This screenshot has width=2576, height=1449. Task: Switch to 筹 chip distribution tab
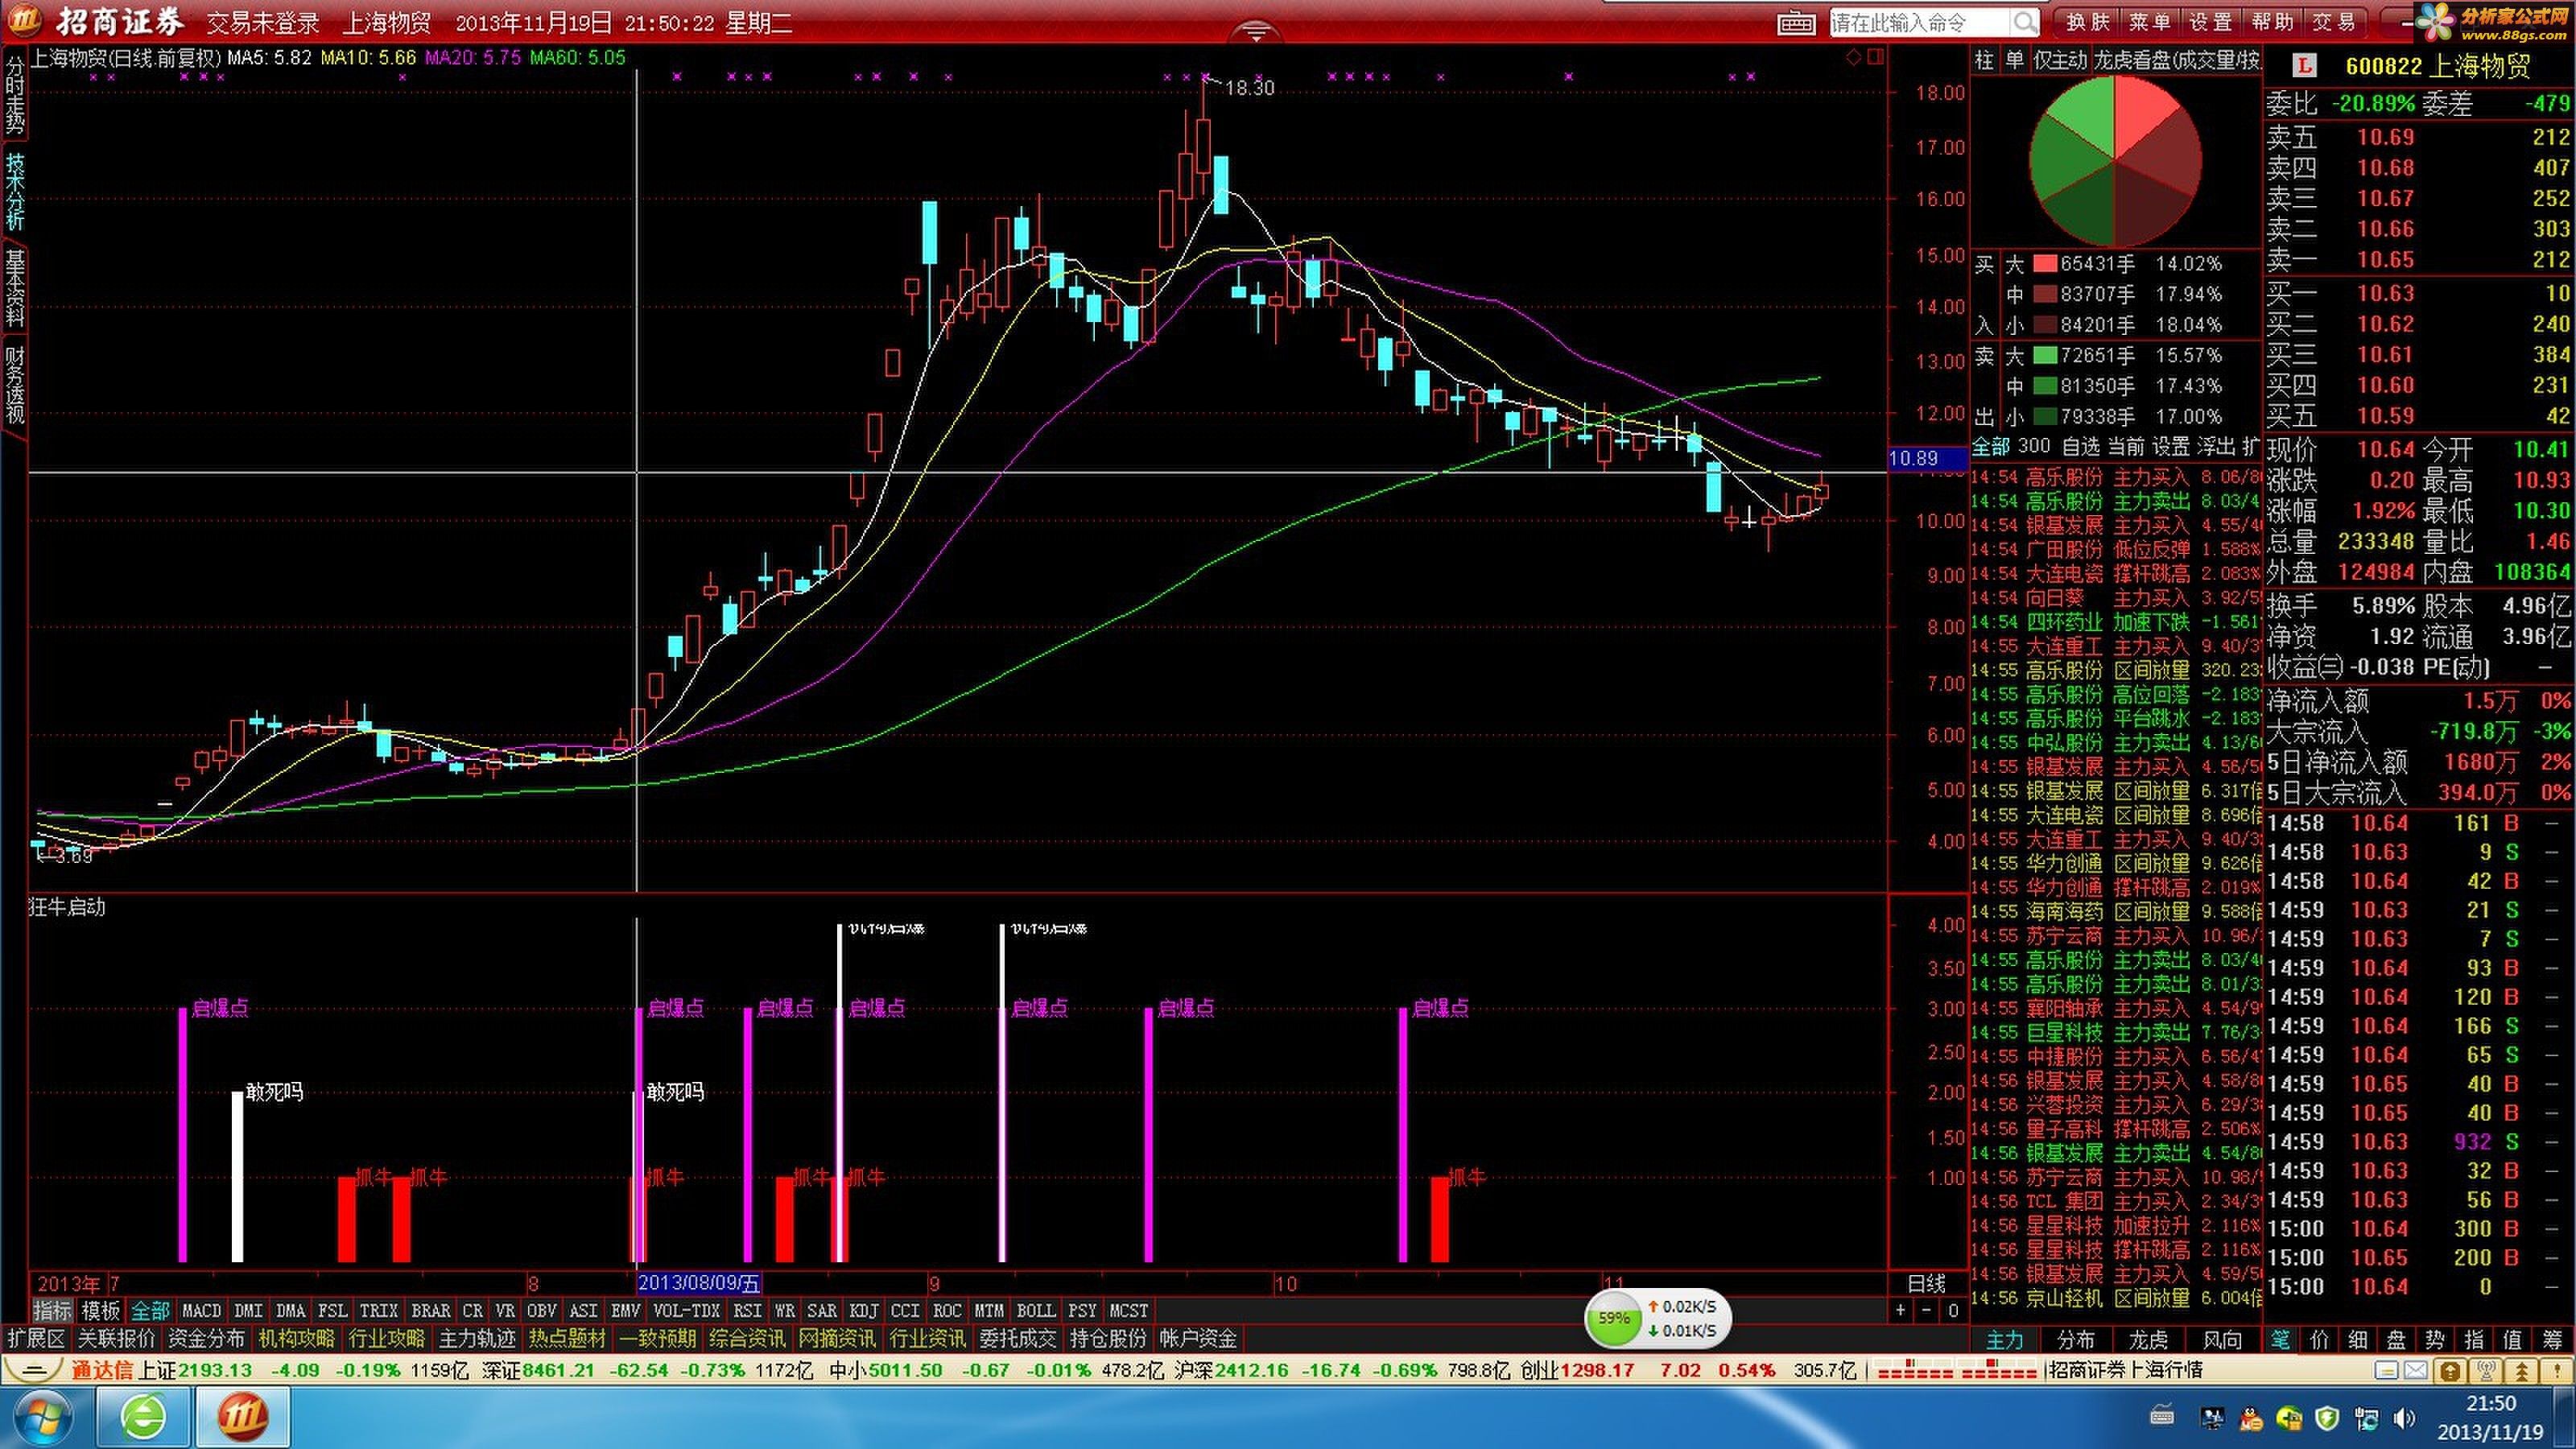pyautogui.click(x=2552, y=1339)
